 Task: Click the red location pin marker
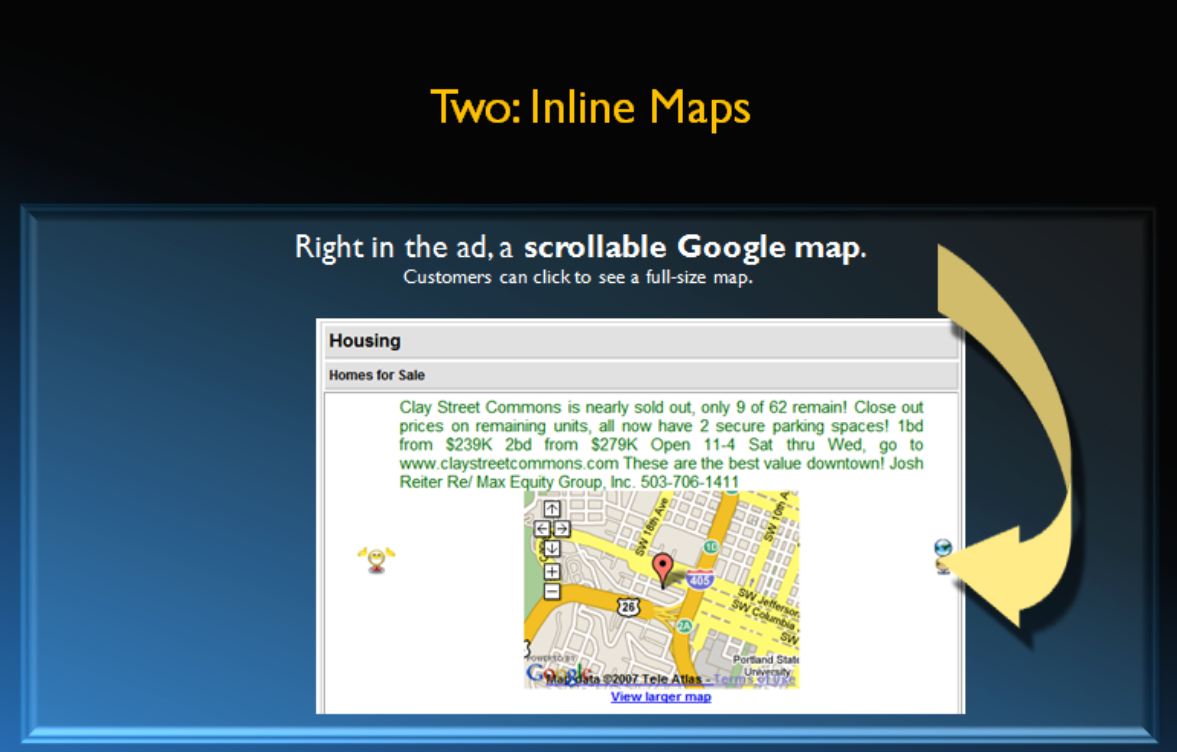tap(662, 569)
